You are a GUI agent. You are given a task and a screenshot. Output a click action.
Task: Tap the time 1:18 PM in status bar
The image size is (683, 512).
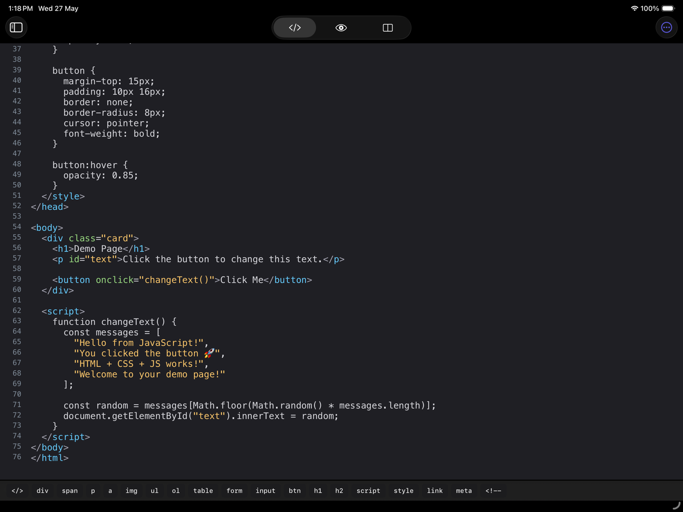tap(20, 8)
